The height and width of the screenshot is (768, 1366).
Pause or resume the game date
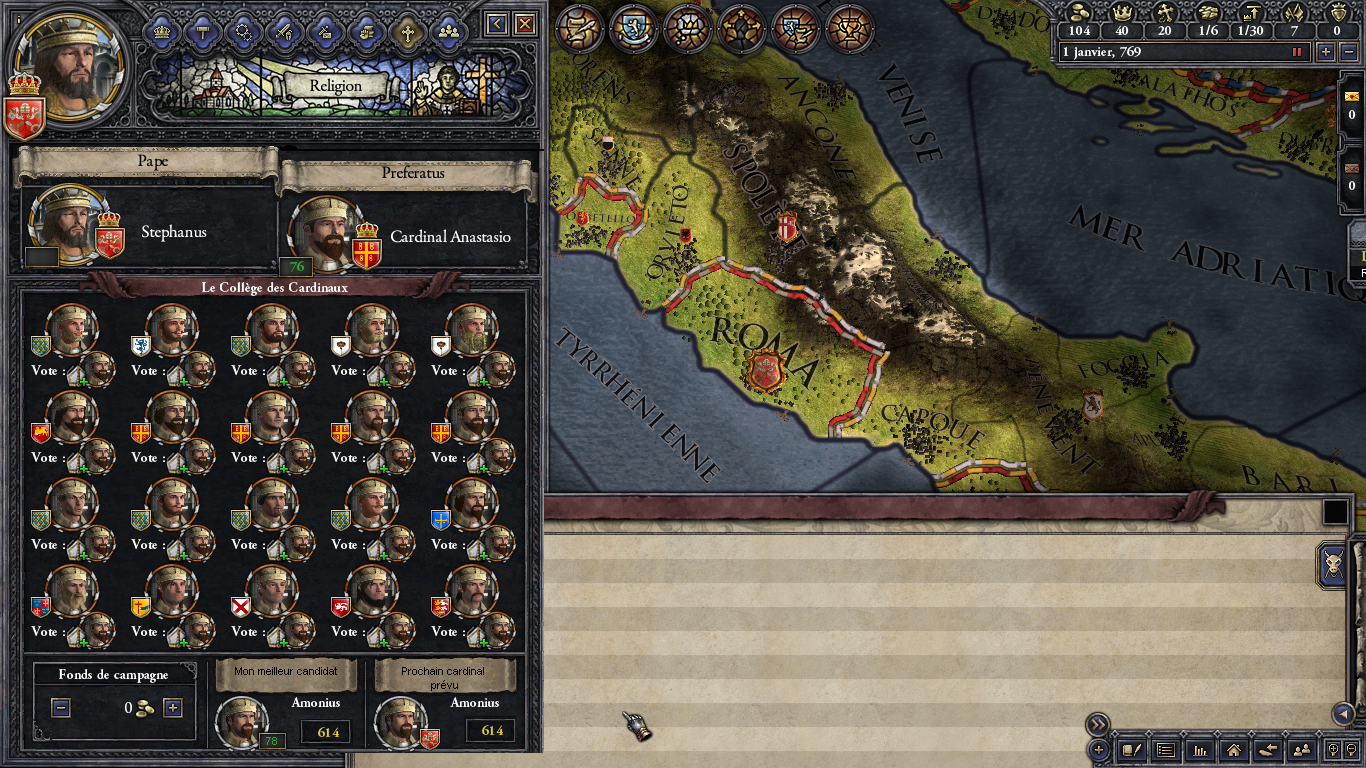click(1299, 51)
